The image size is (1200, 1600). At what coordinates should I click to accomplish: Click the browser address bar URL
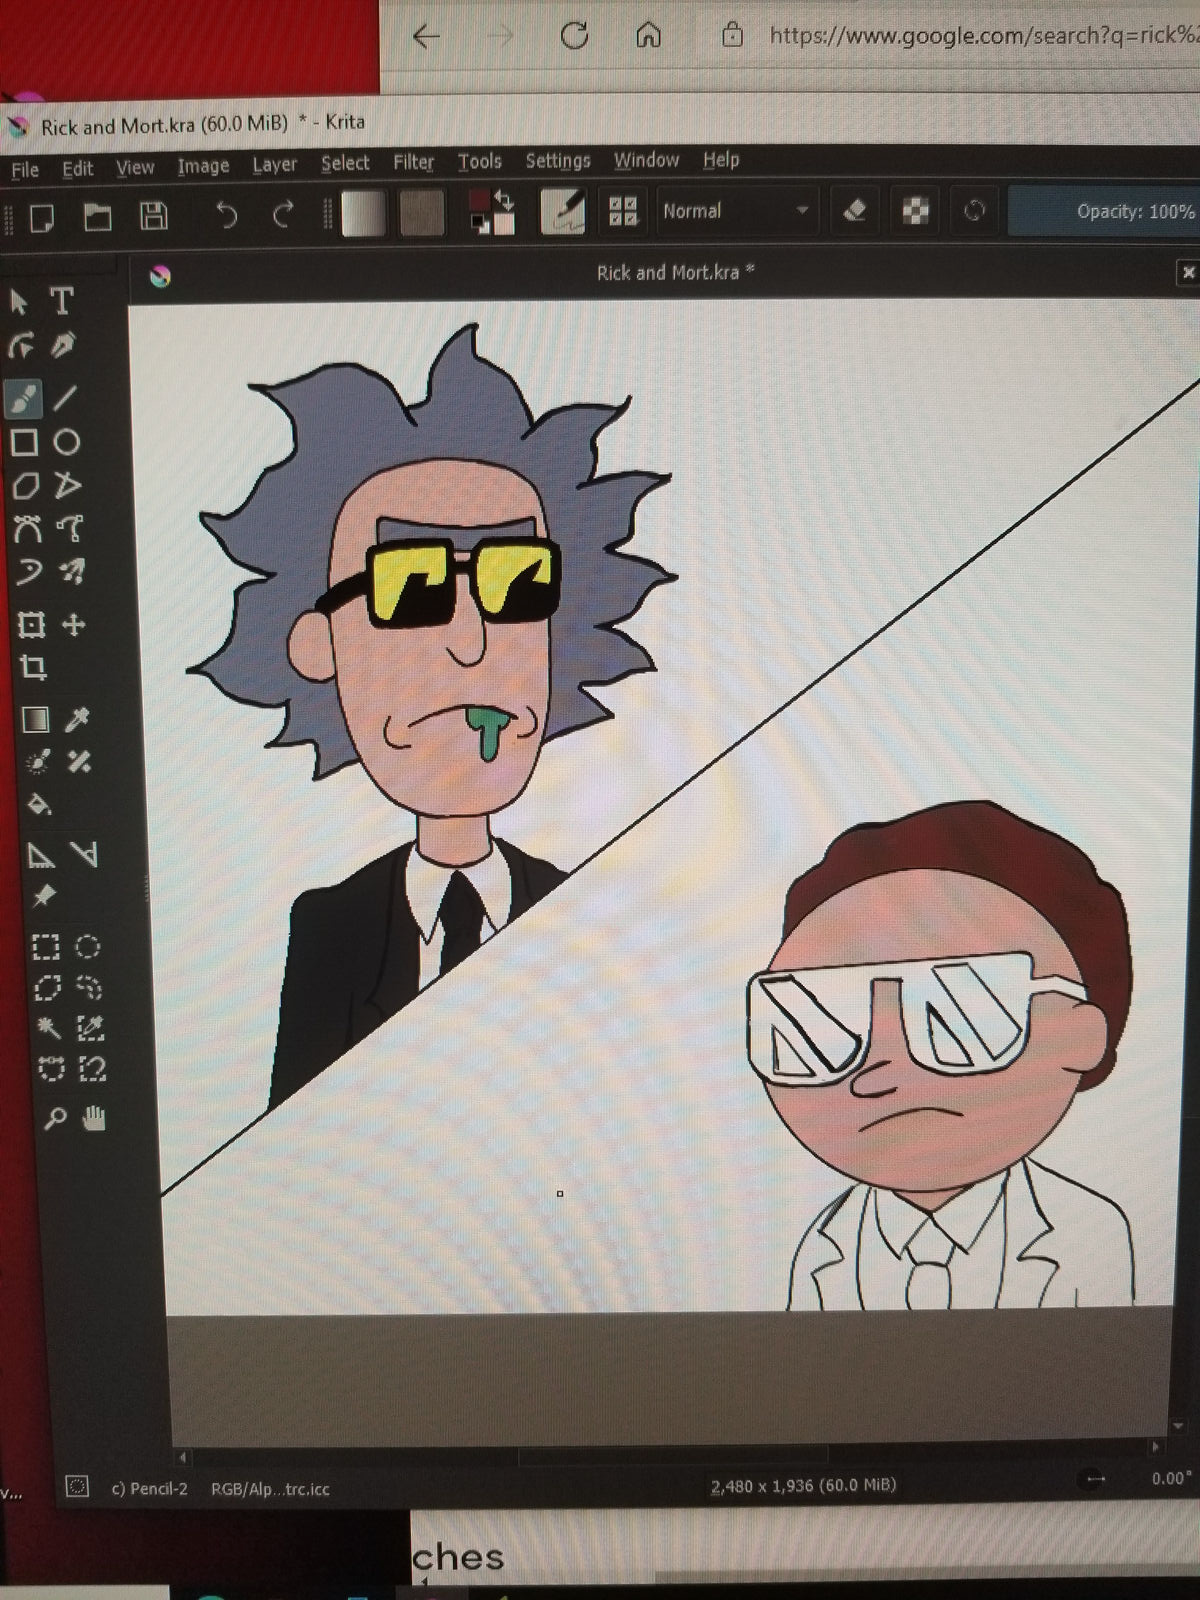pyautogui.click(x=983, y=36)
